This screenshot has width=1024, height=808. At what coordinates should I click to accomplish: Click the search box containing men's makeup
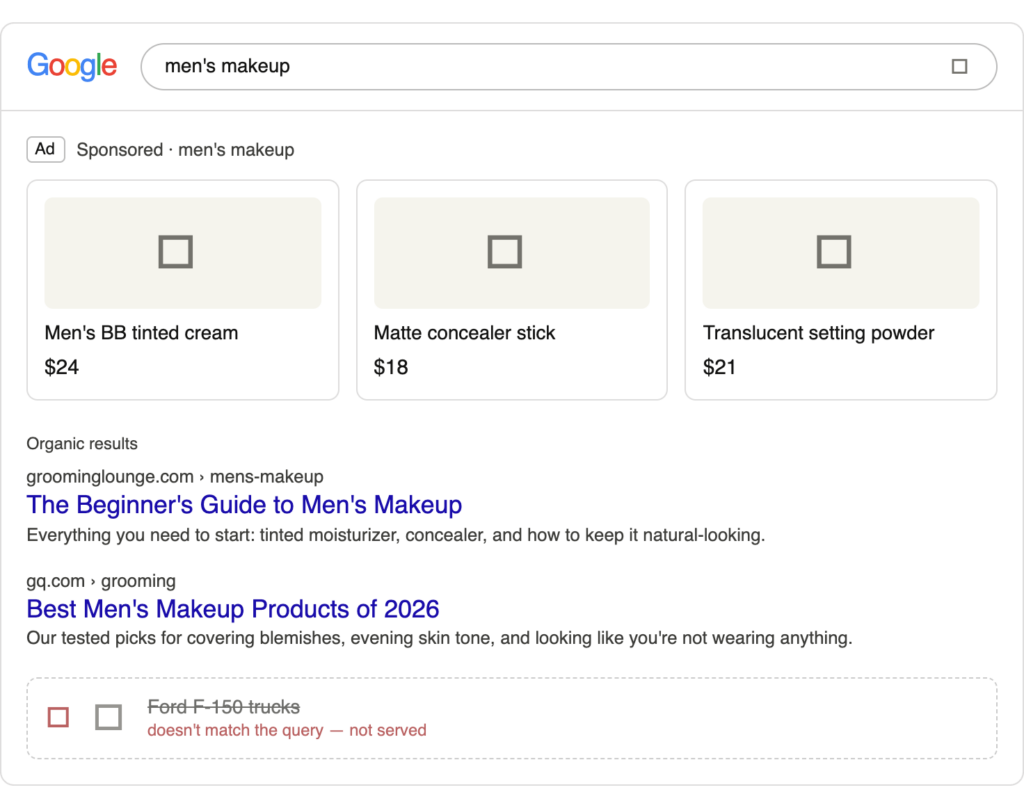tap(568, 67)
